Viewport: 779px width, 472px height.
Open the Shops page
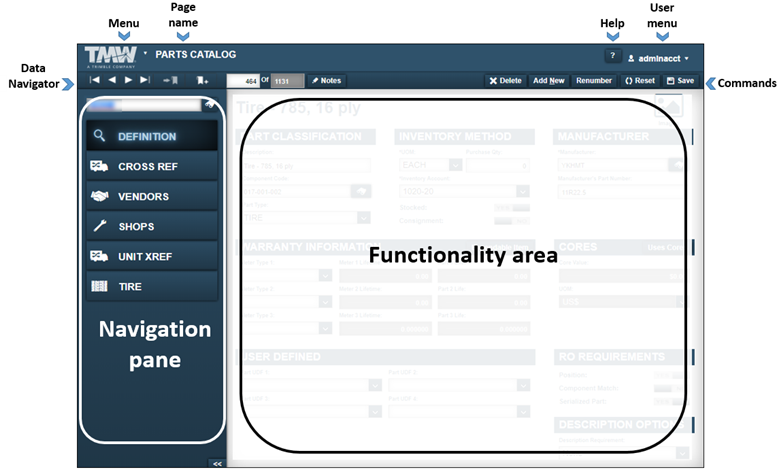point(152,227)
